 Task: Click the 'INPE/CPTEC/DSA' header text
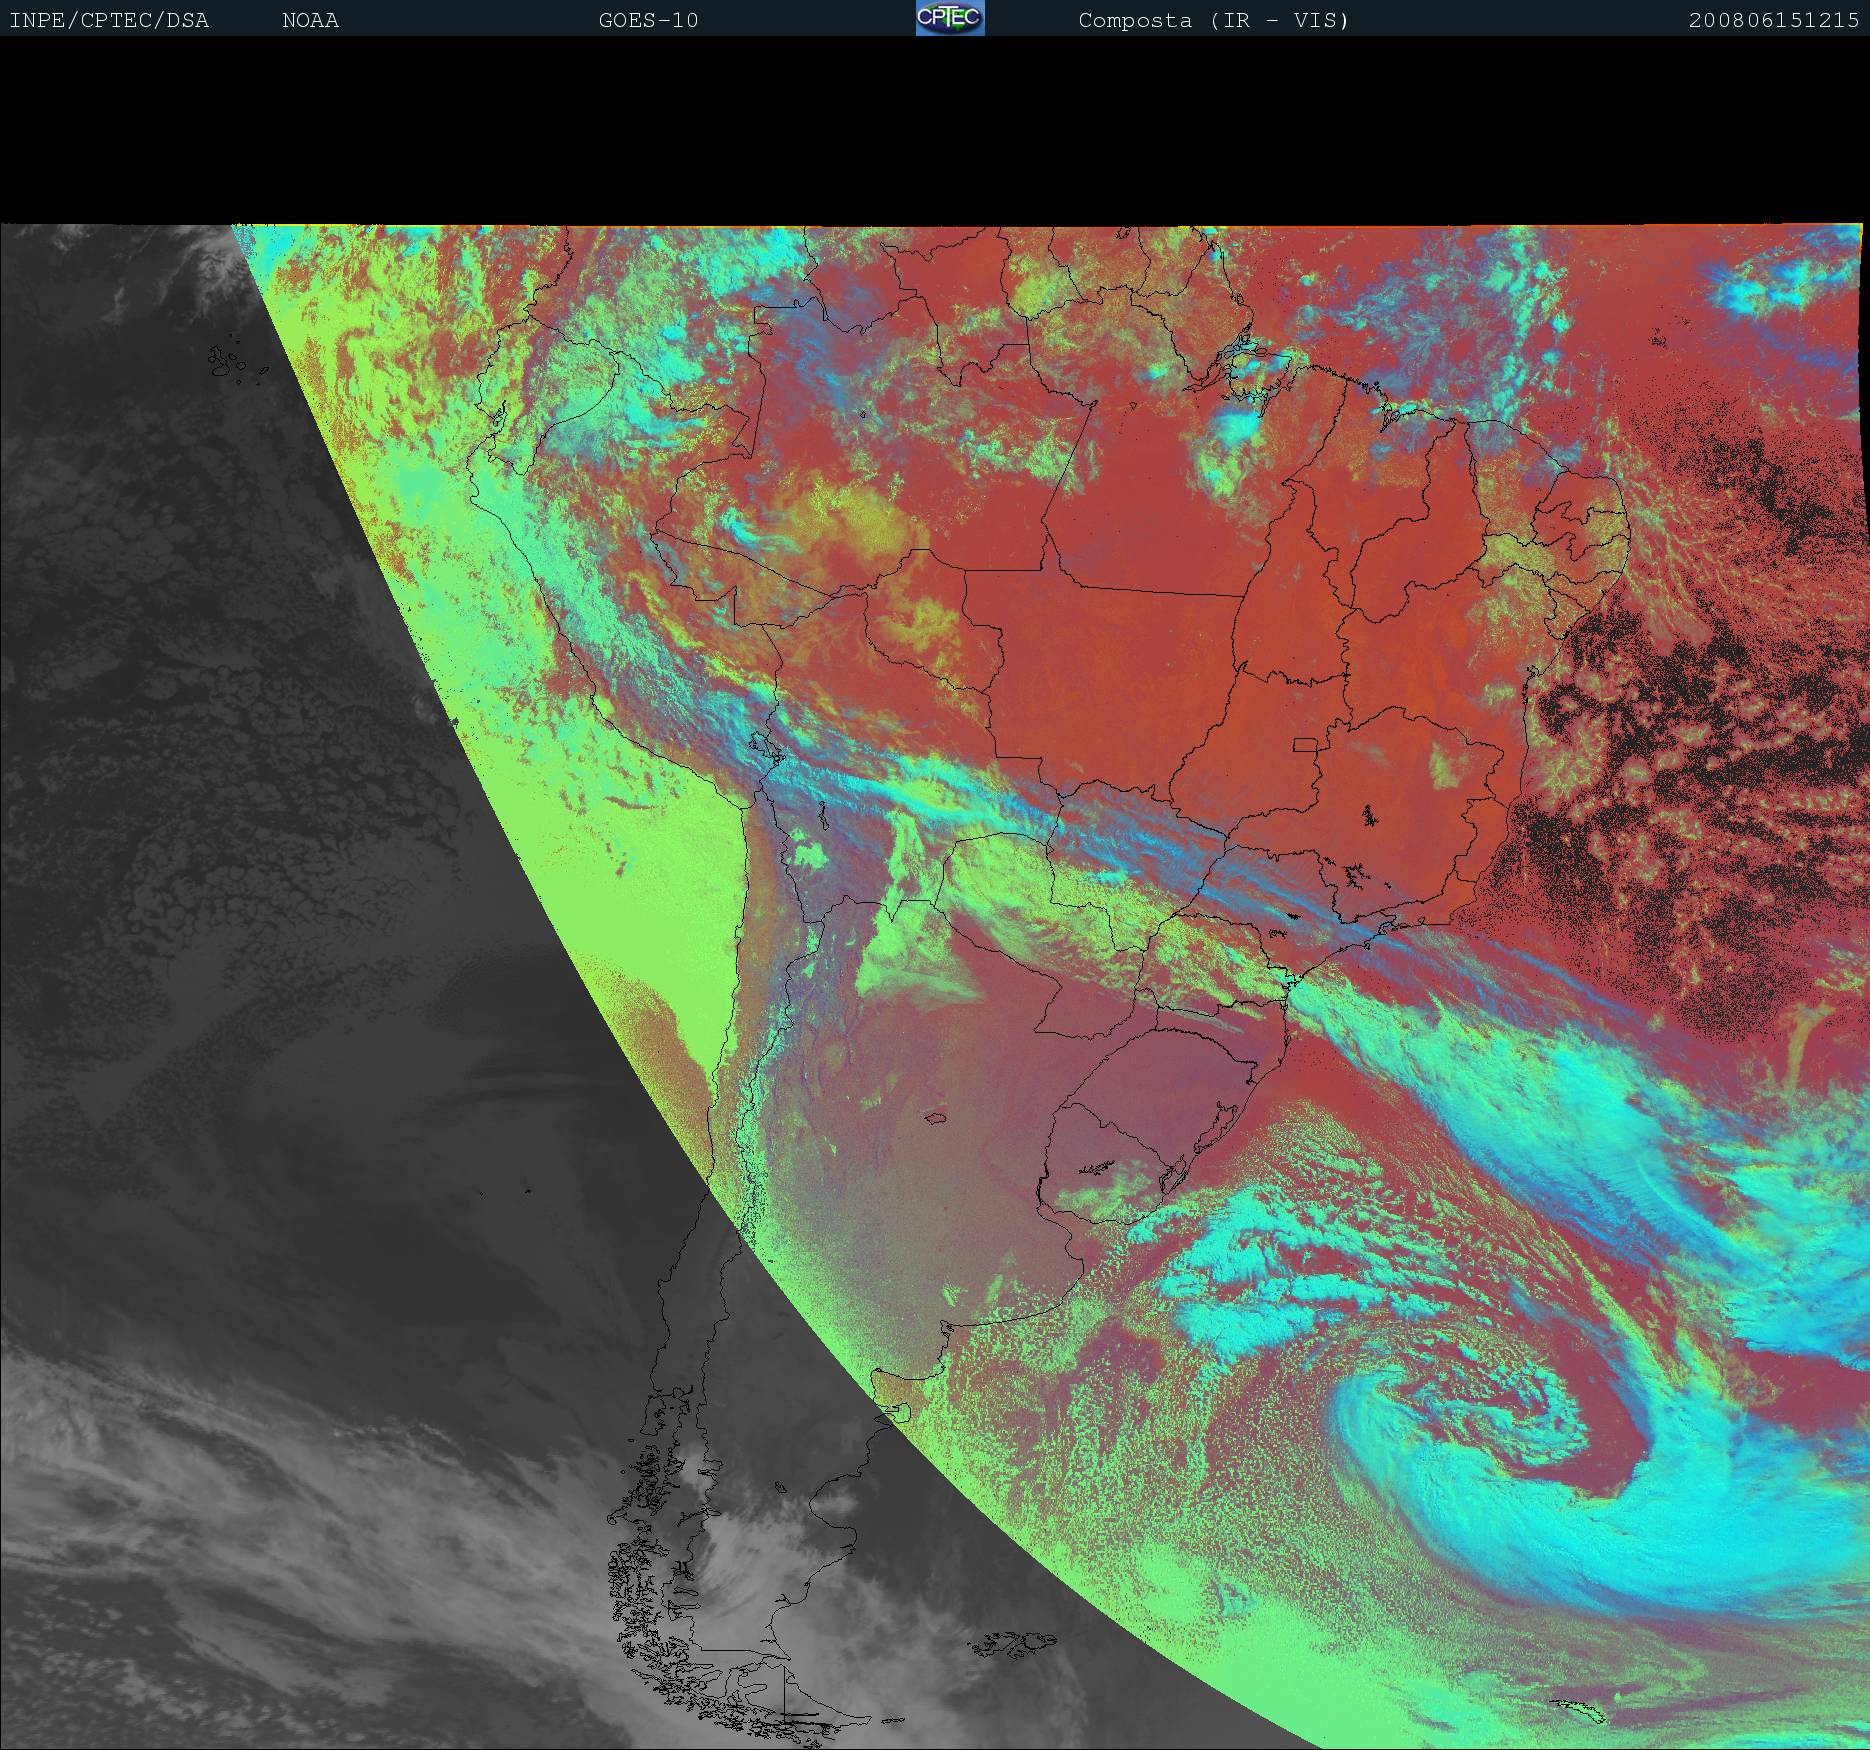click(109, 21)
